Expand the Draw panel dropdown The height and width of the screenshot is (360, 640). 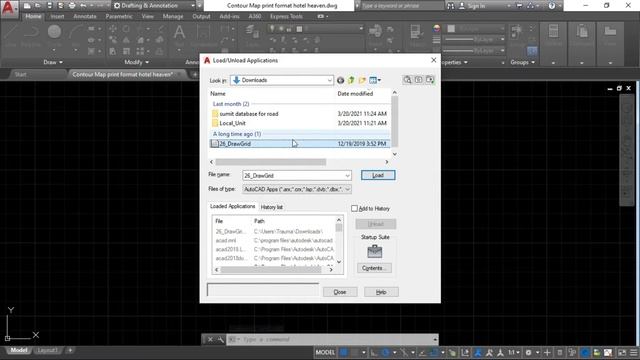pyautogui.click(x=53, y=62)
